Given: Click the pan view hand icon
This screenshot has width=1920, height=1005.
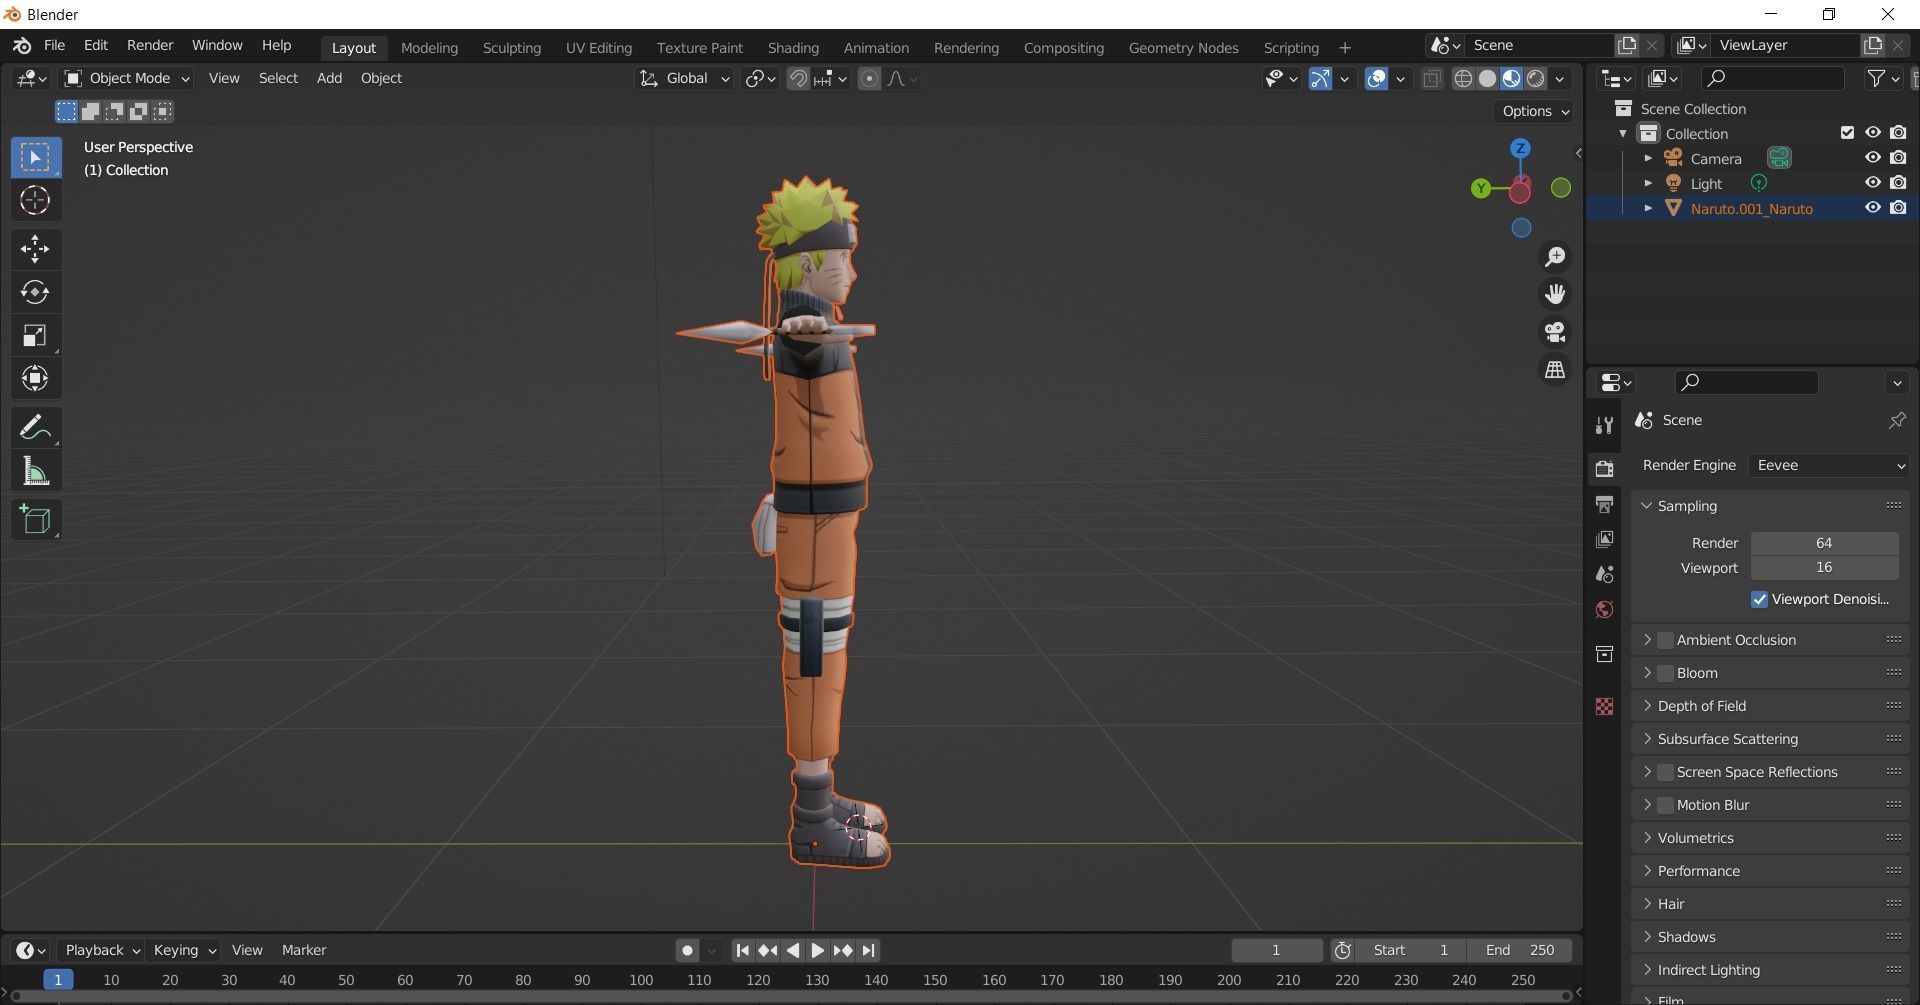Looking at the screenshot, I should (1555, 294).
